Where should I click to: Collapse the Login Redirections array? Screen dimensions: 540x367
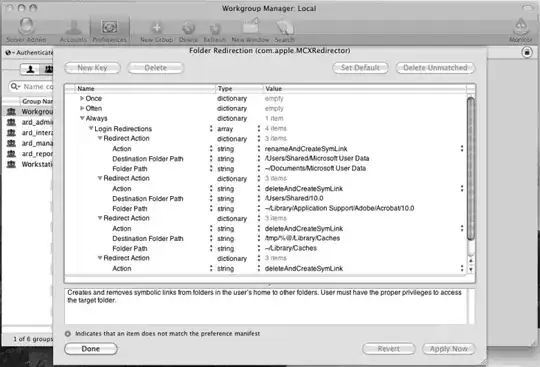click(91, 128)
